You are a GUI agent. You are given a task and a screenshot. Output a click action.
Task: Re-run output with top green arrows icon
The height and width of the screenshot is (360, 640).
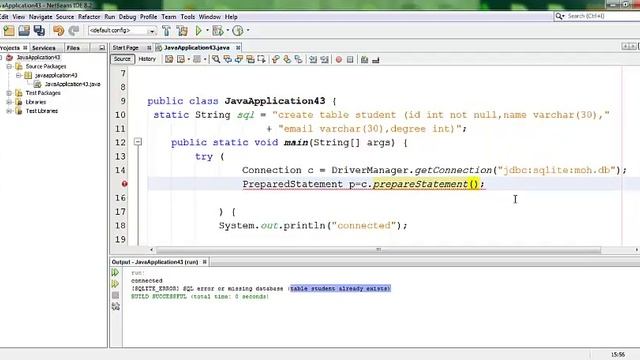[x=116, y=272]
